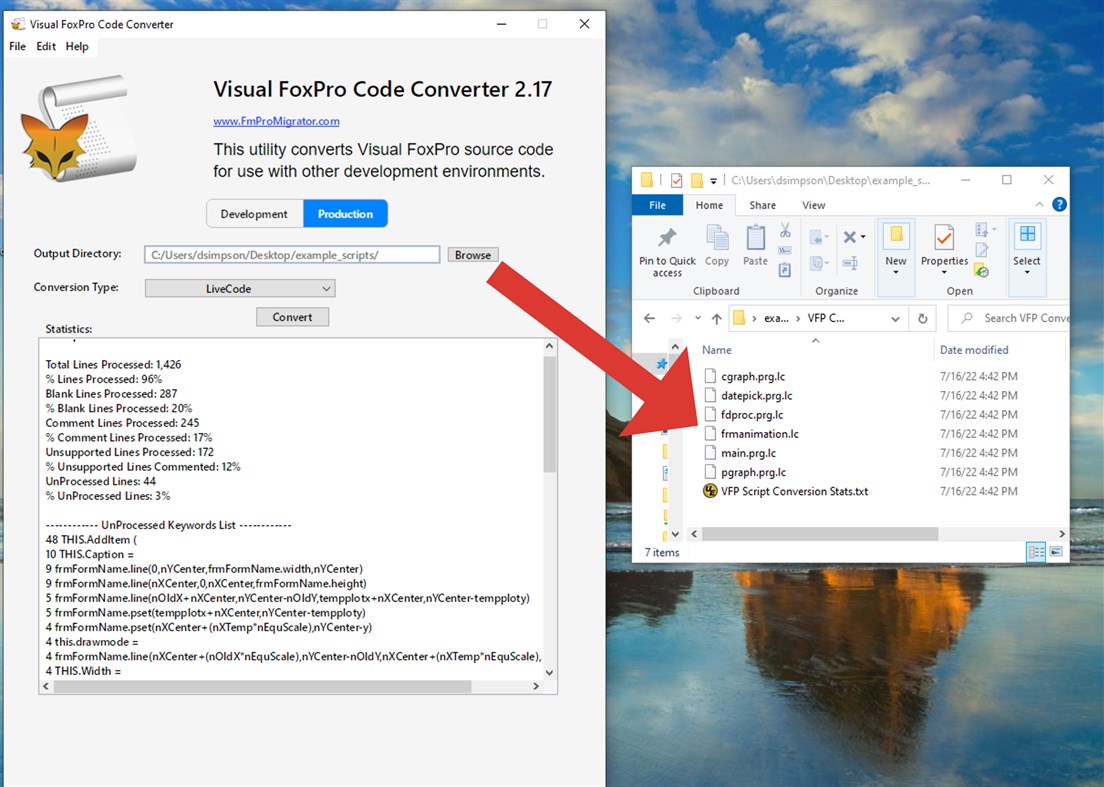Switch to the View tab in Explorer

pyautogui.click(x=813, y=205)
